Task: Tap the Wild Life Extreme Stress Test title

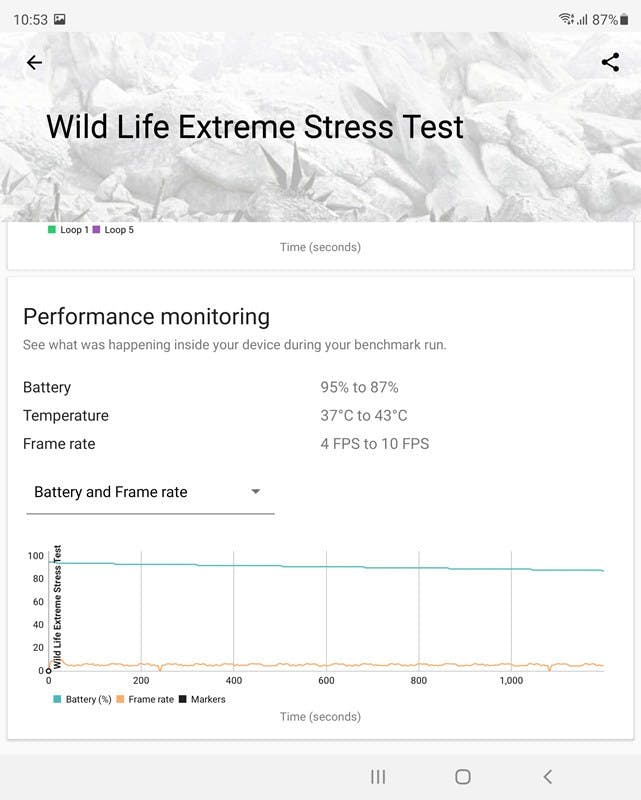Action: [255, 128]
